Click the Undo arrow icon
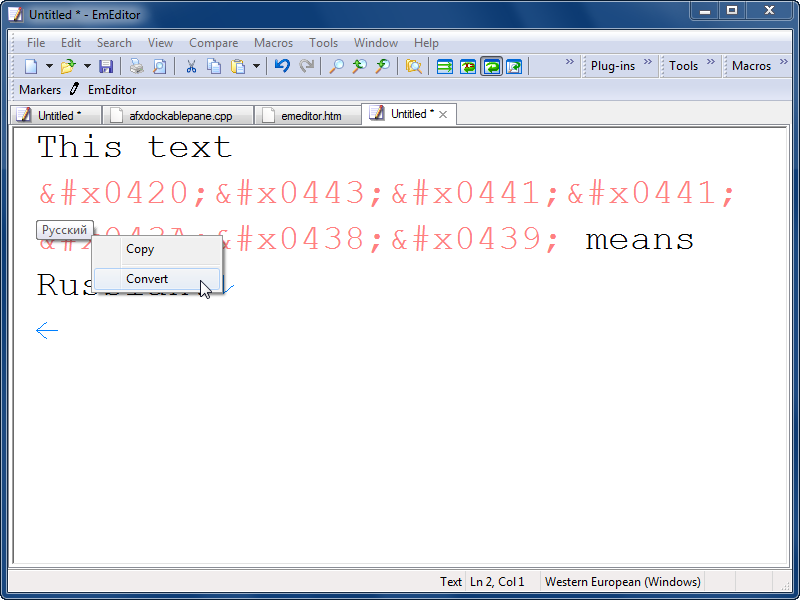The image size is (800, 600). tap(282, 66)
